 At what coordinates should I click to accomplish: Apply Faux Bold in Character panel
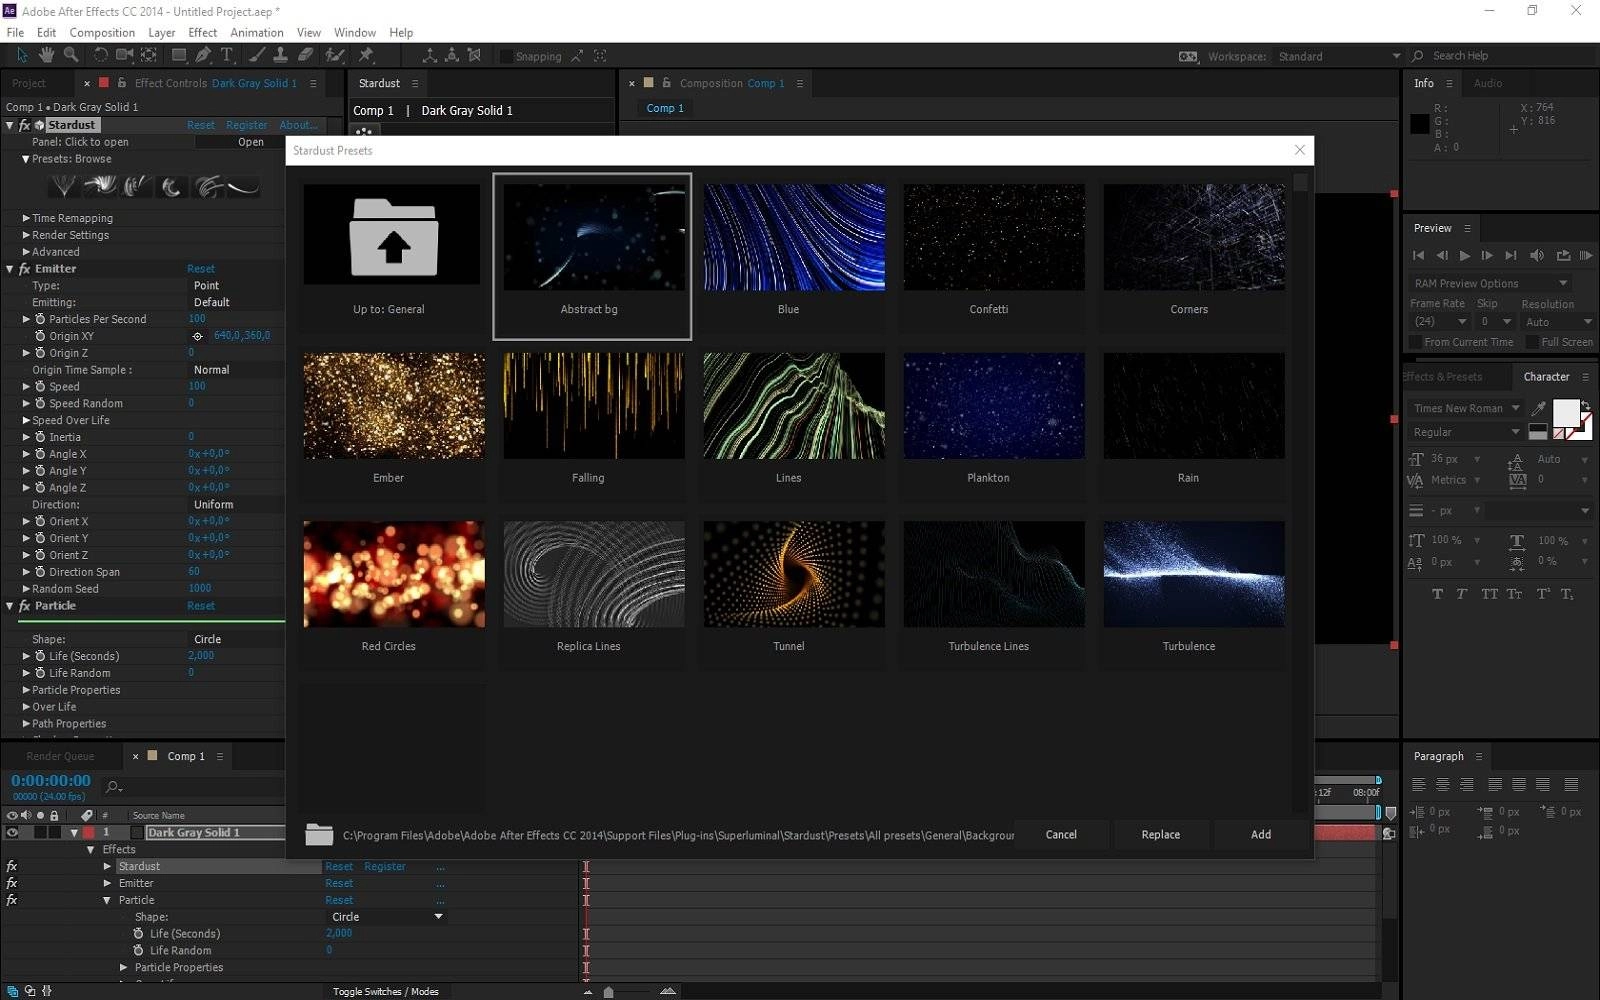[x=1437, y=594]
